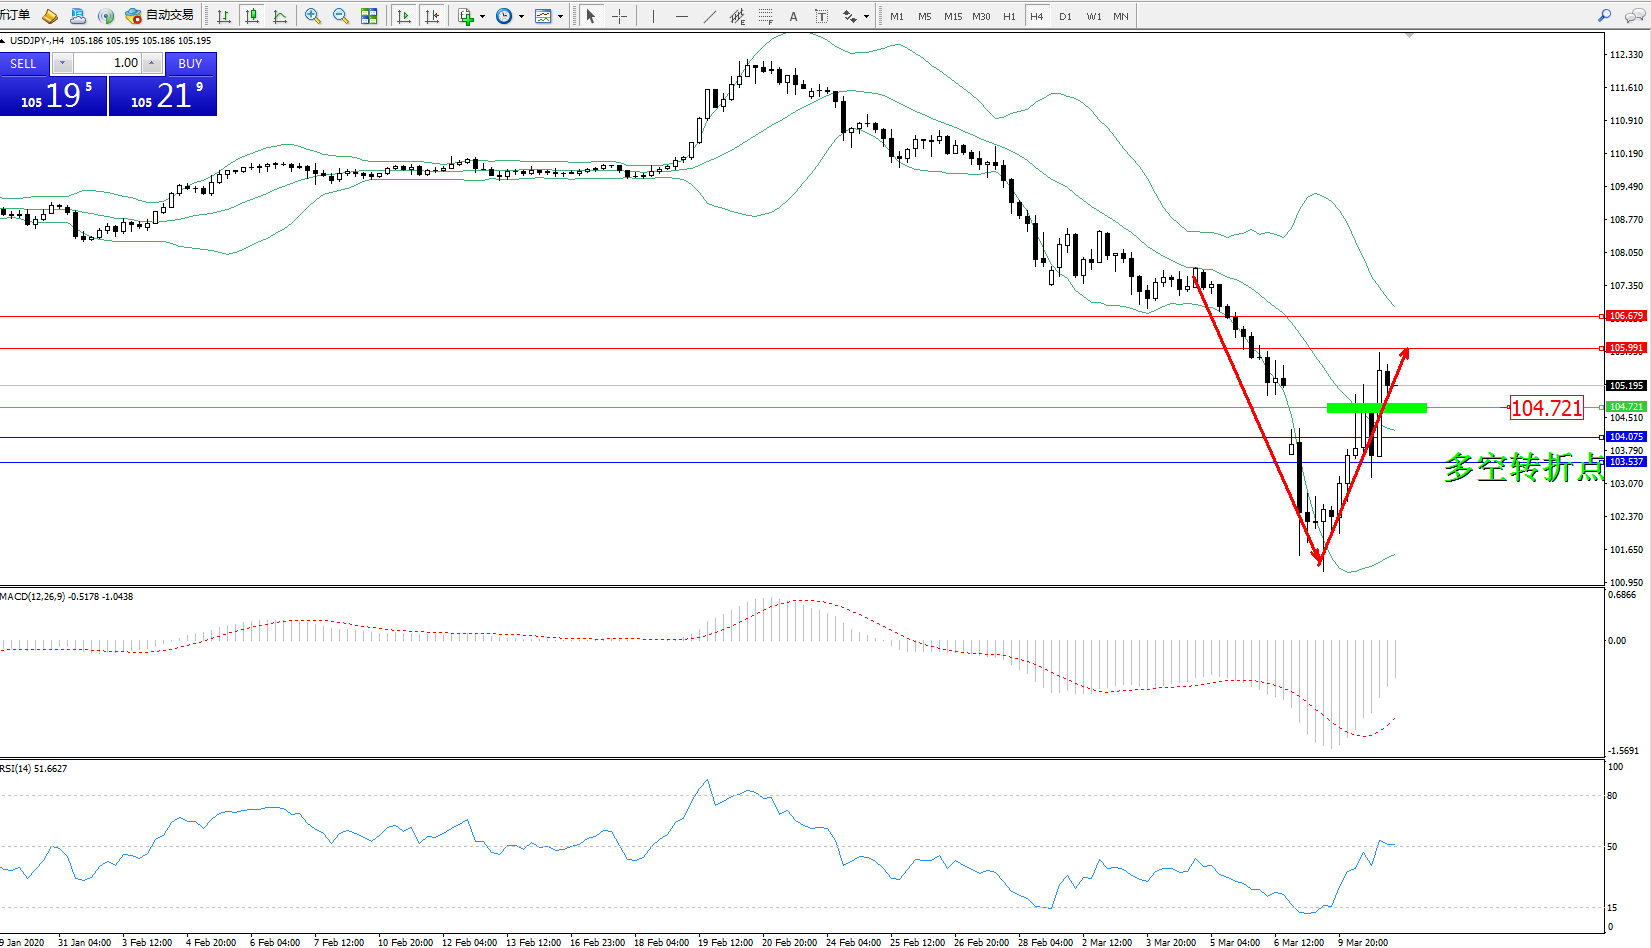Select the Fibonacci retracement tool
The image size is (1651, 948).
765,16
